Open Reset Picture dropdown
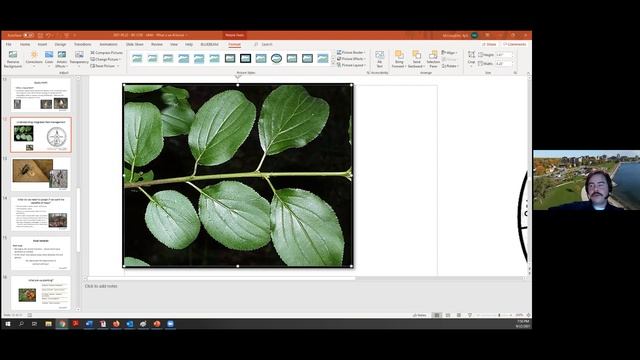 [104, 66]
